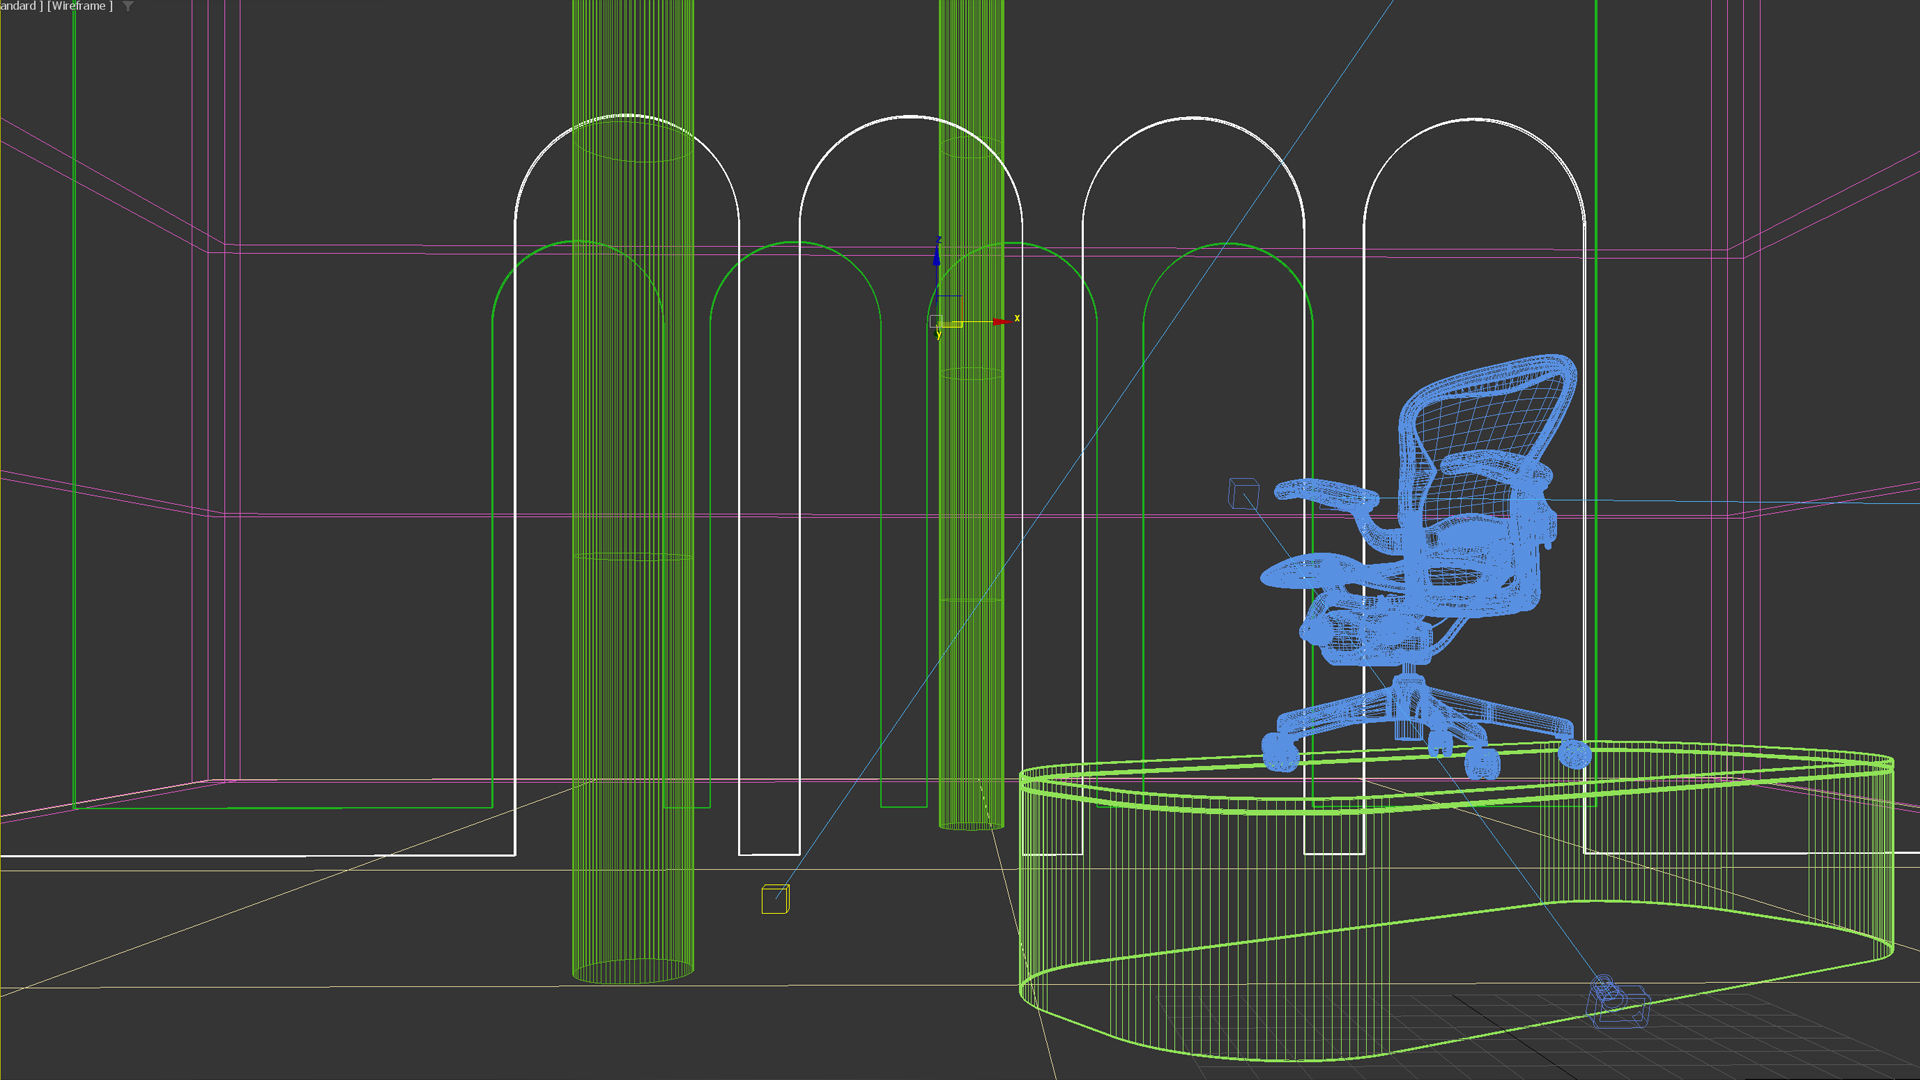1920x1080 pixels.
Task: Click the viewport filter funnel icon
Action: [x=128, y=7]
